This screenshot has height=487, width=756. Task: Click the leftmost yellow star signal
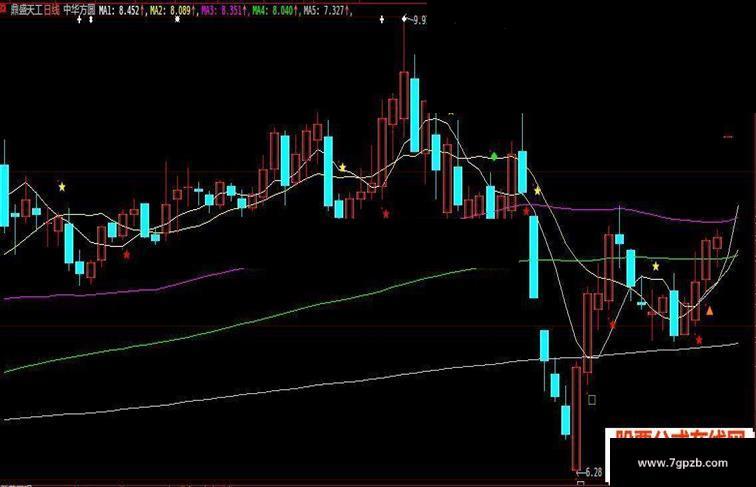[62, 187]
